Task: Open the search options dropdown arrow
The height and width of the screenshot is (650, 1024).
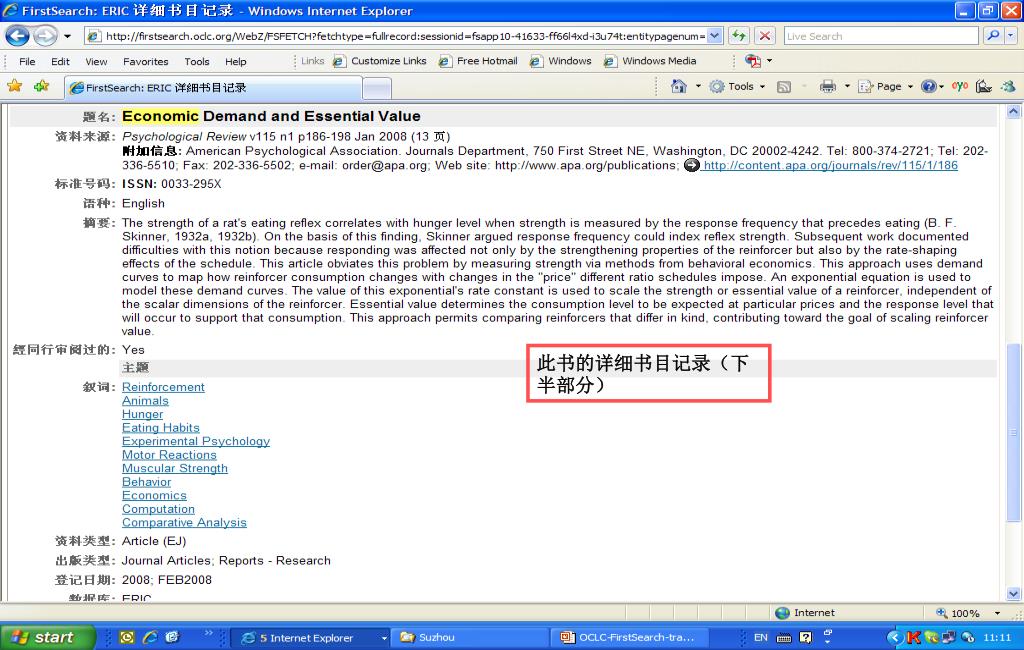Action: tap(1011, 36)
